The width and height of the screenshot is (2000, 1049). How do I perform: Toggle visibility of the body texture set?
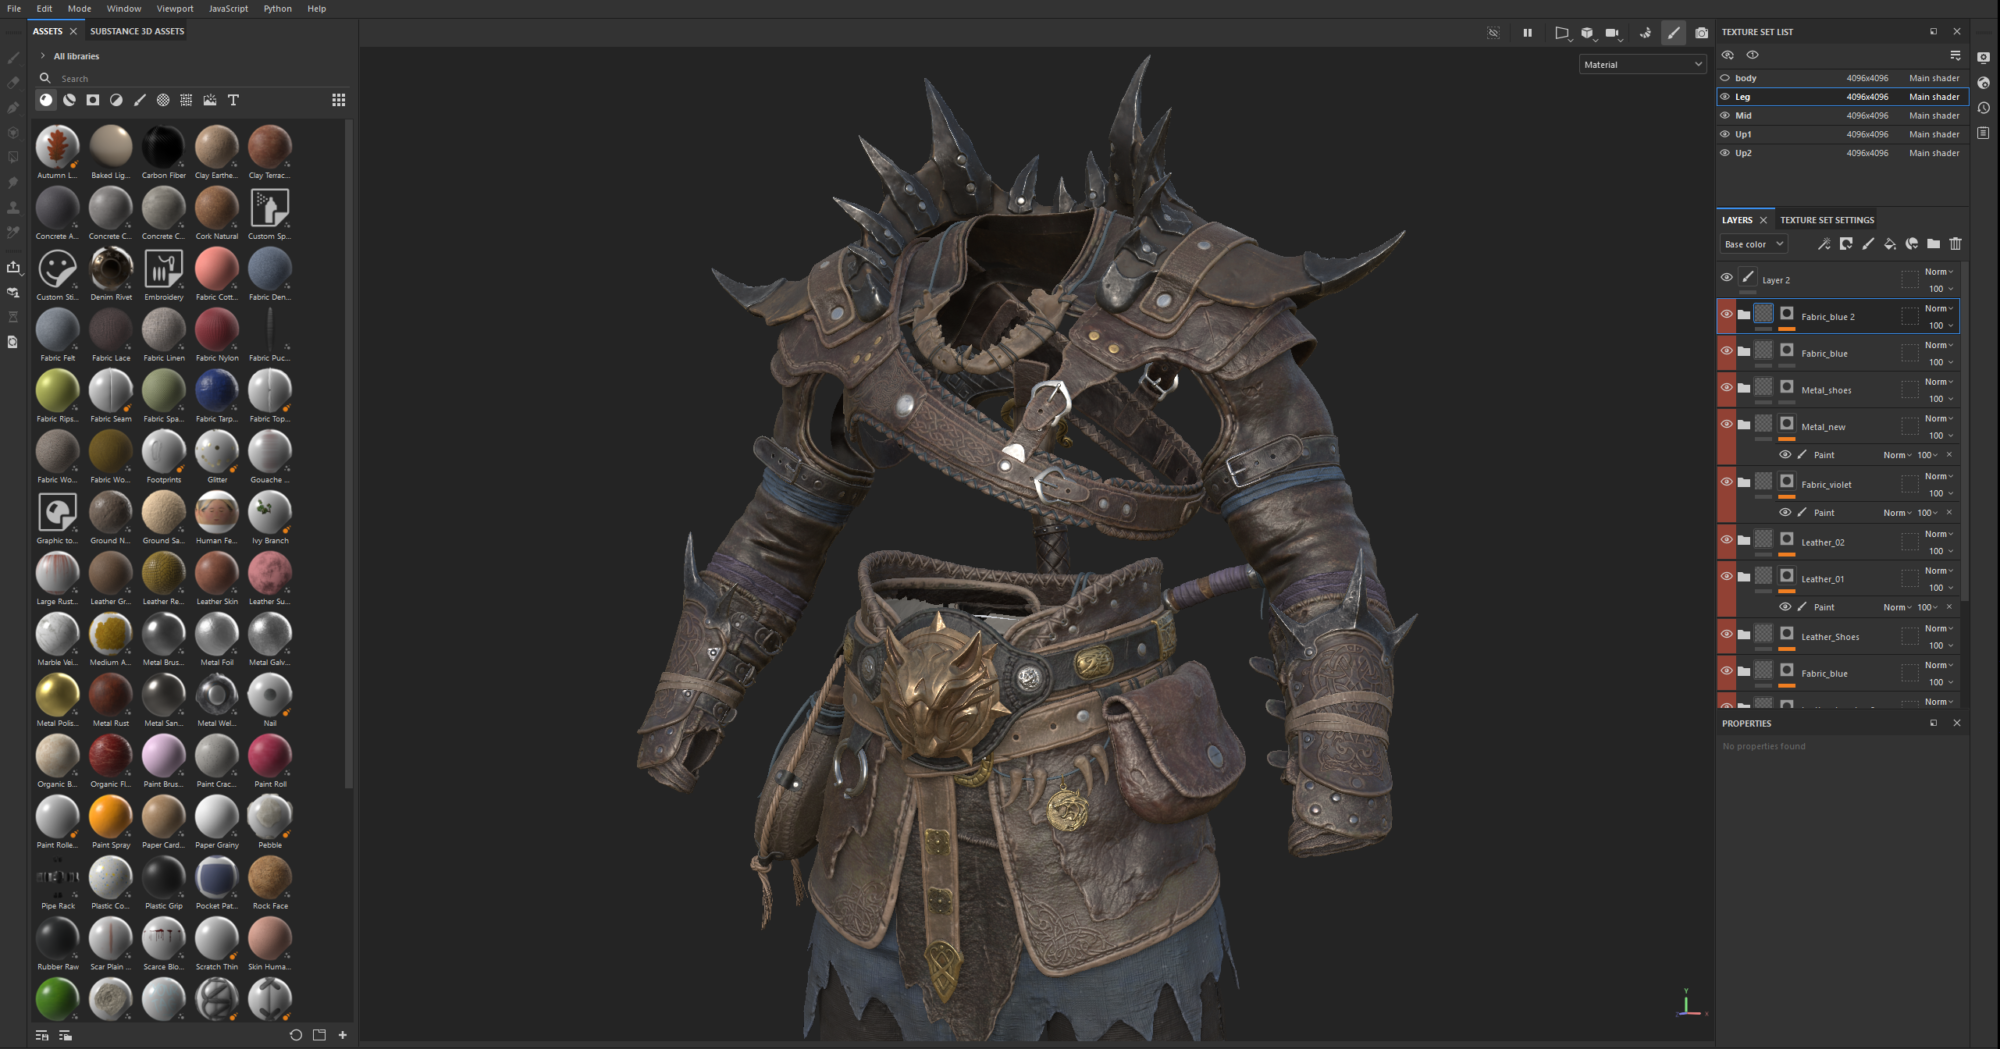[x=1726, y=77]
